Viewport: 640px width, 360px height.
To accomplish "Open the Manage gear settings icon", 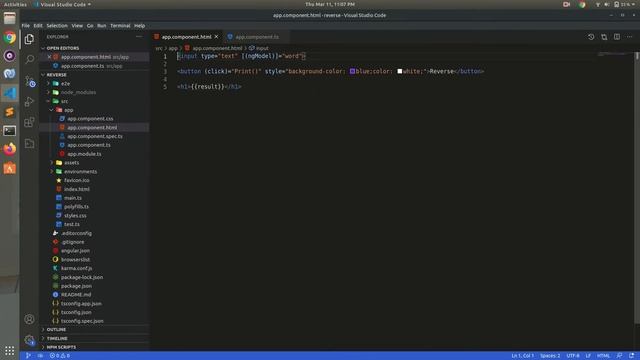I will click(x=29, y=340).
